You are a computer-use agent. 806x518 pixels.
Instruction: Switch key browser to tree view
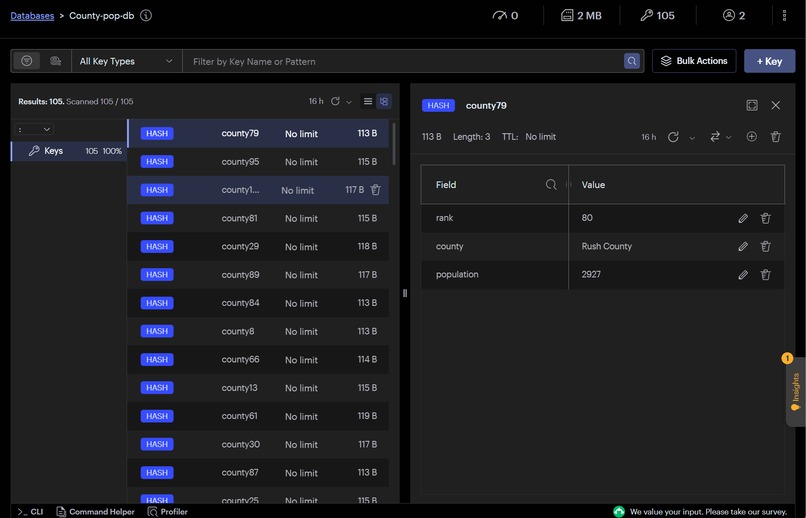[383, 101]
